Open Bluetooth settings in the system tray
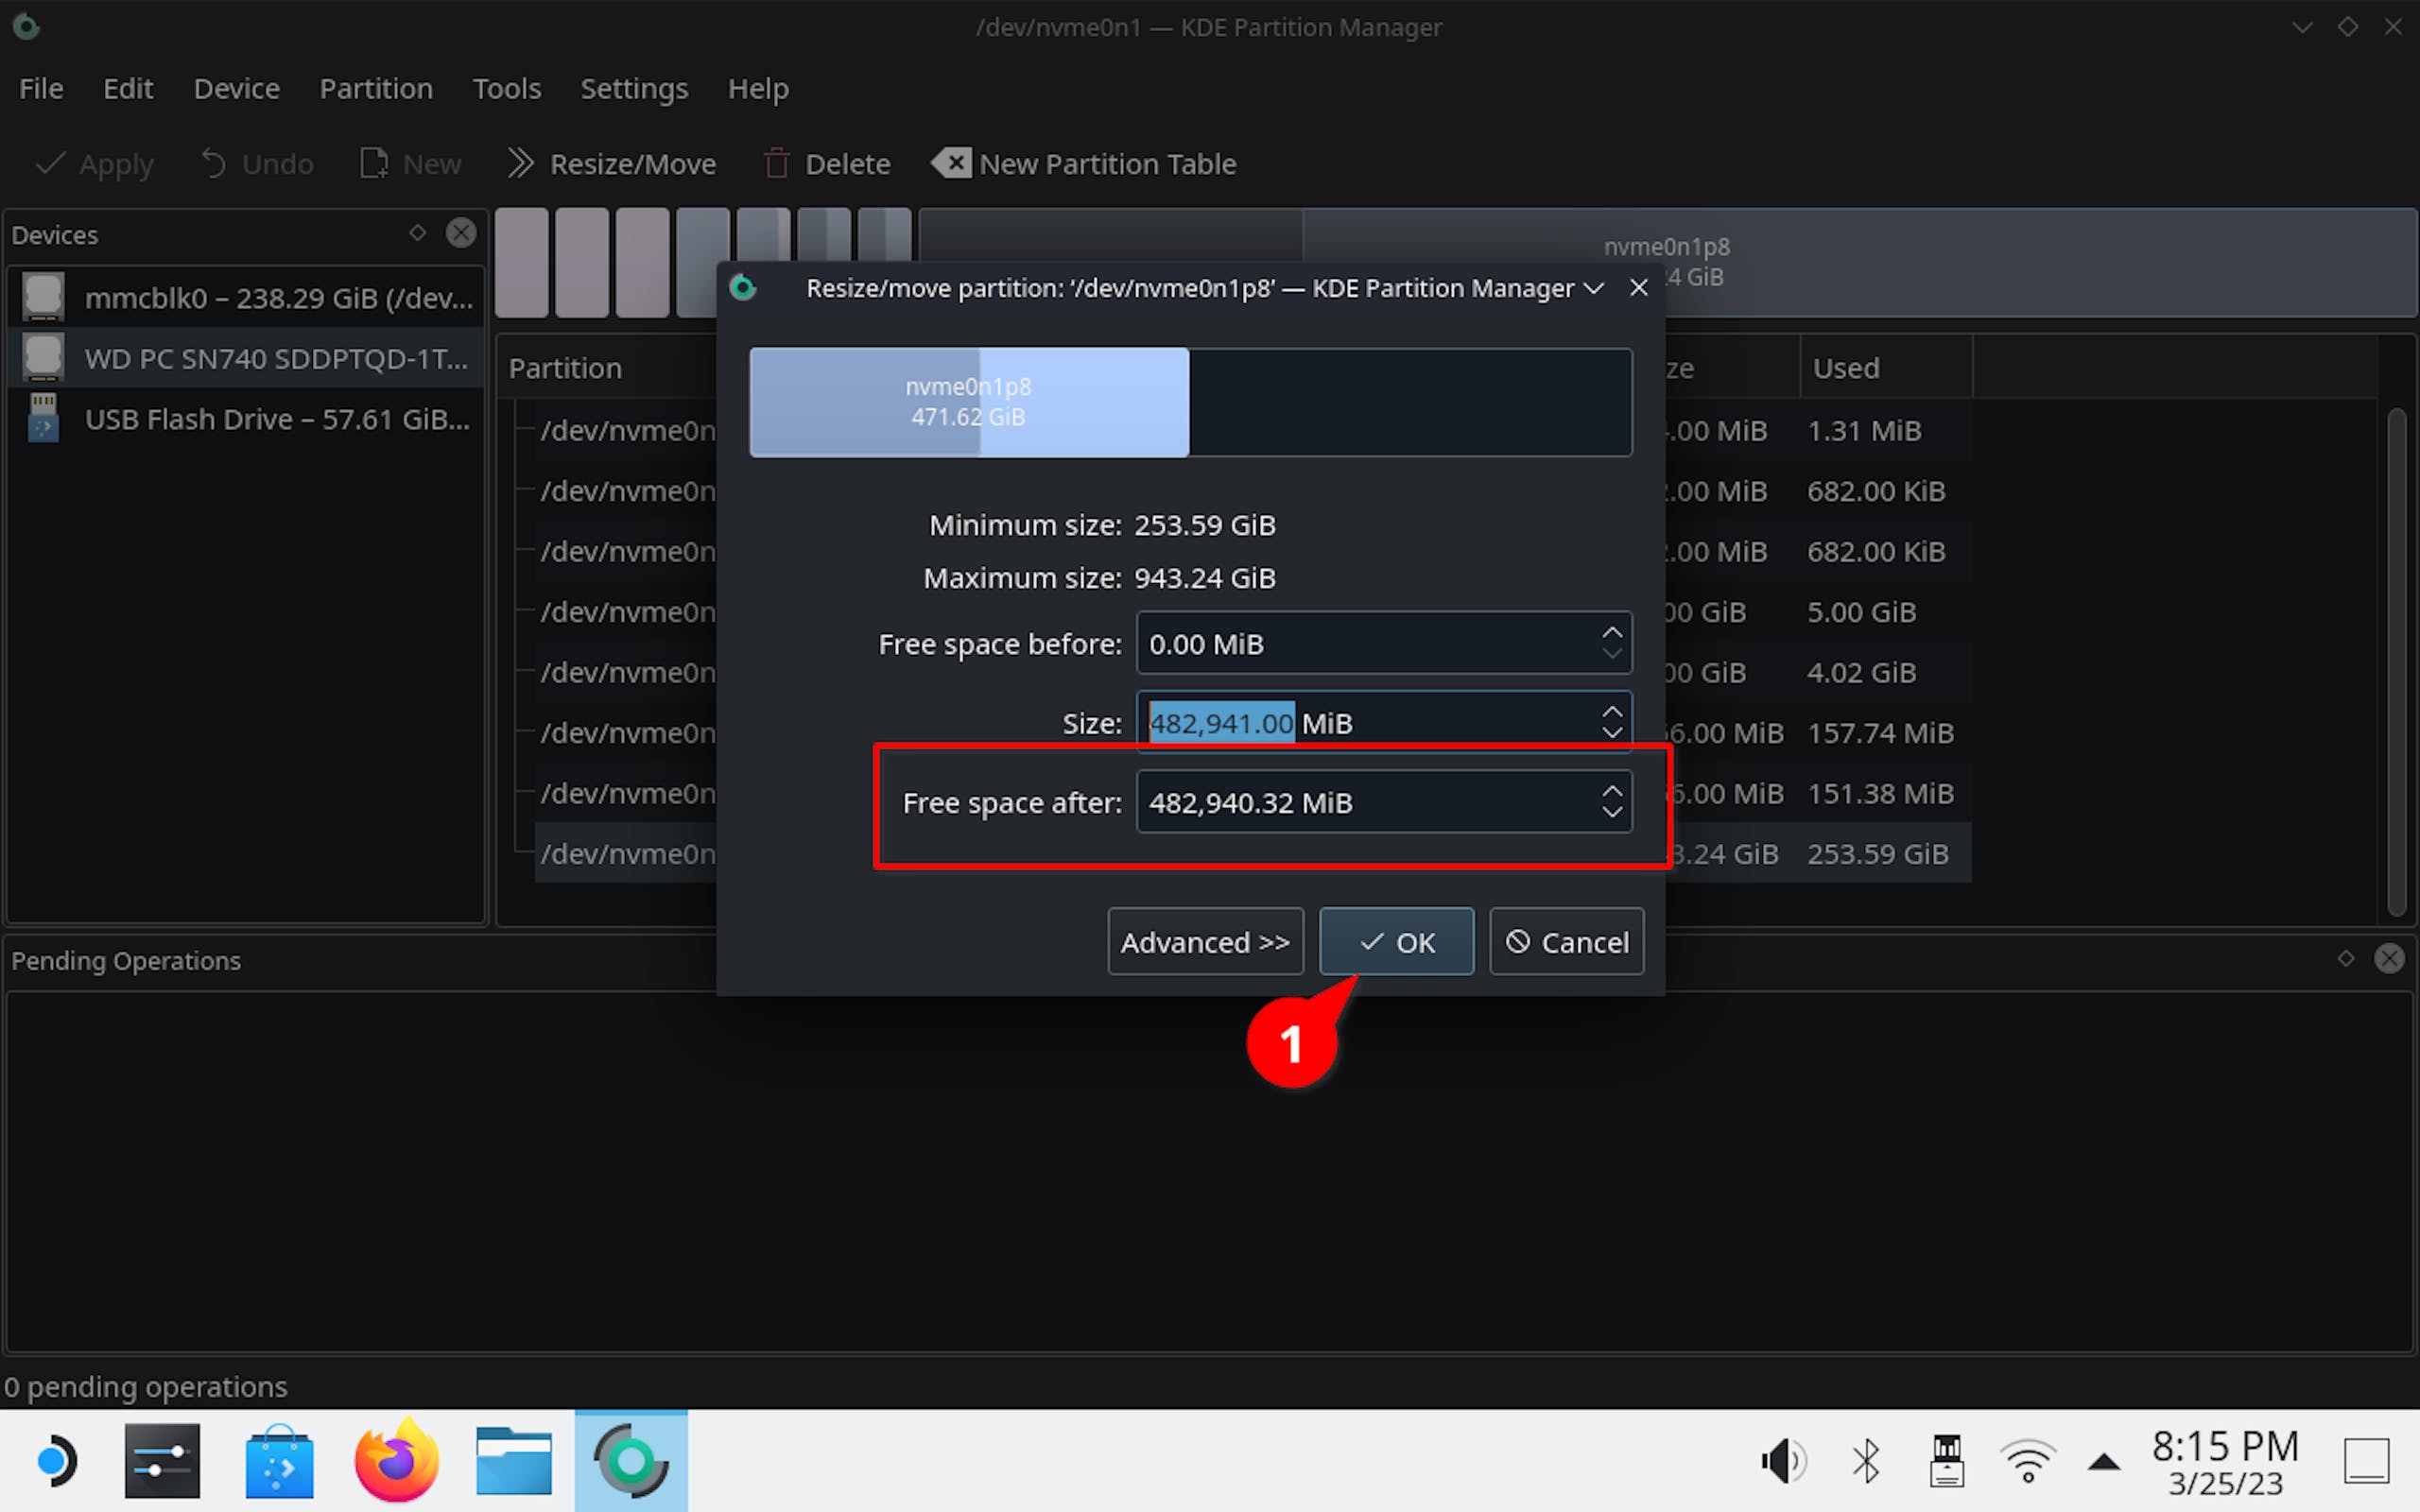The height and width of the screenshot is (1512, 2420). click(x=1865, y=1461)
